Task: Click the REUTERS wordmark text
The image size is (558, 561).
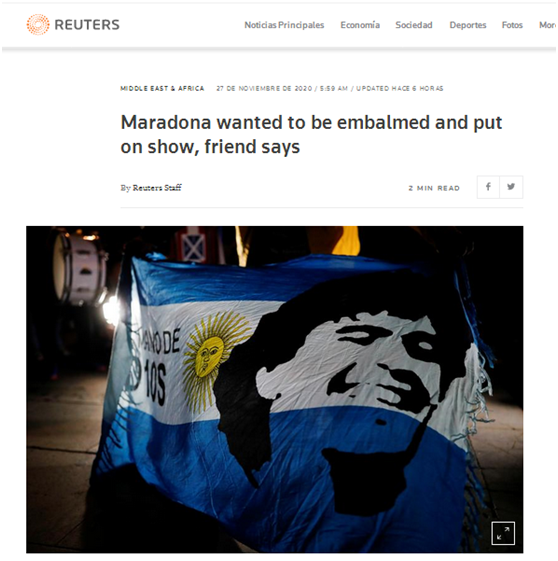Action: 87,25
